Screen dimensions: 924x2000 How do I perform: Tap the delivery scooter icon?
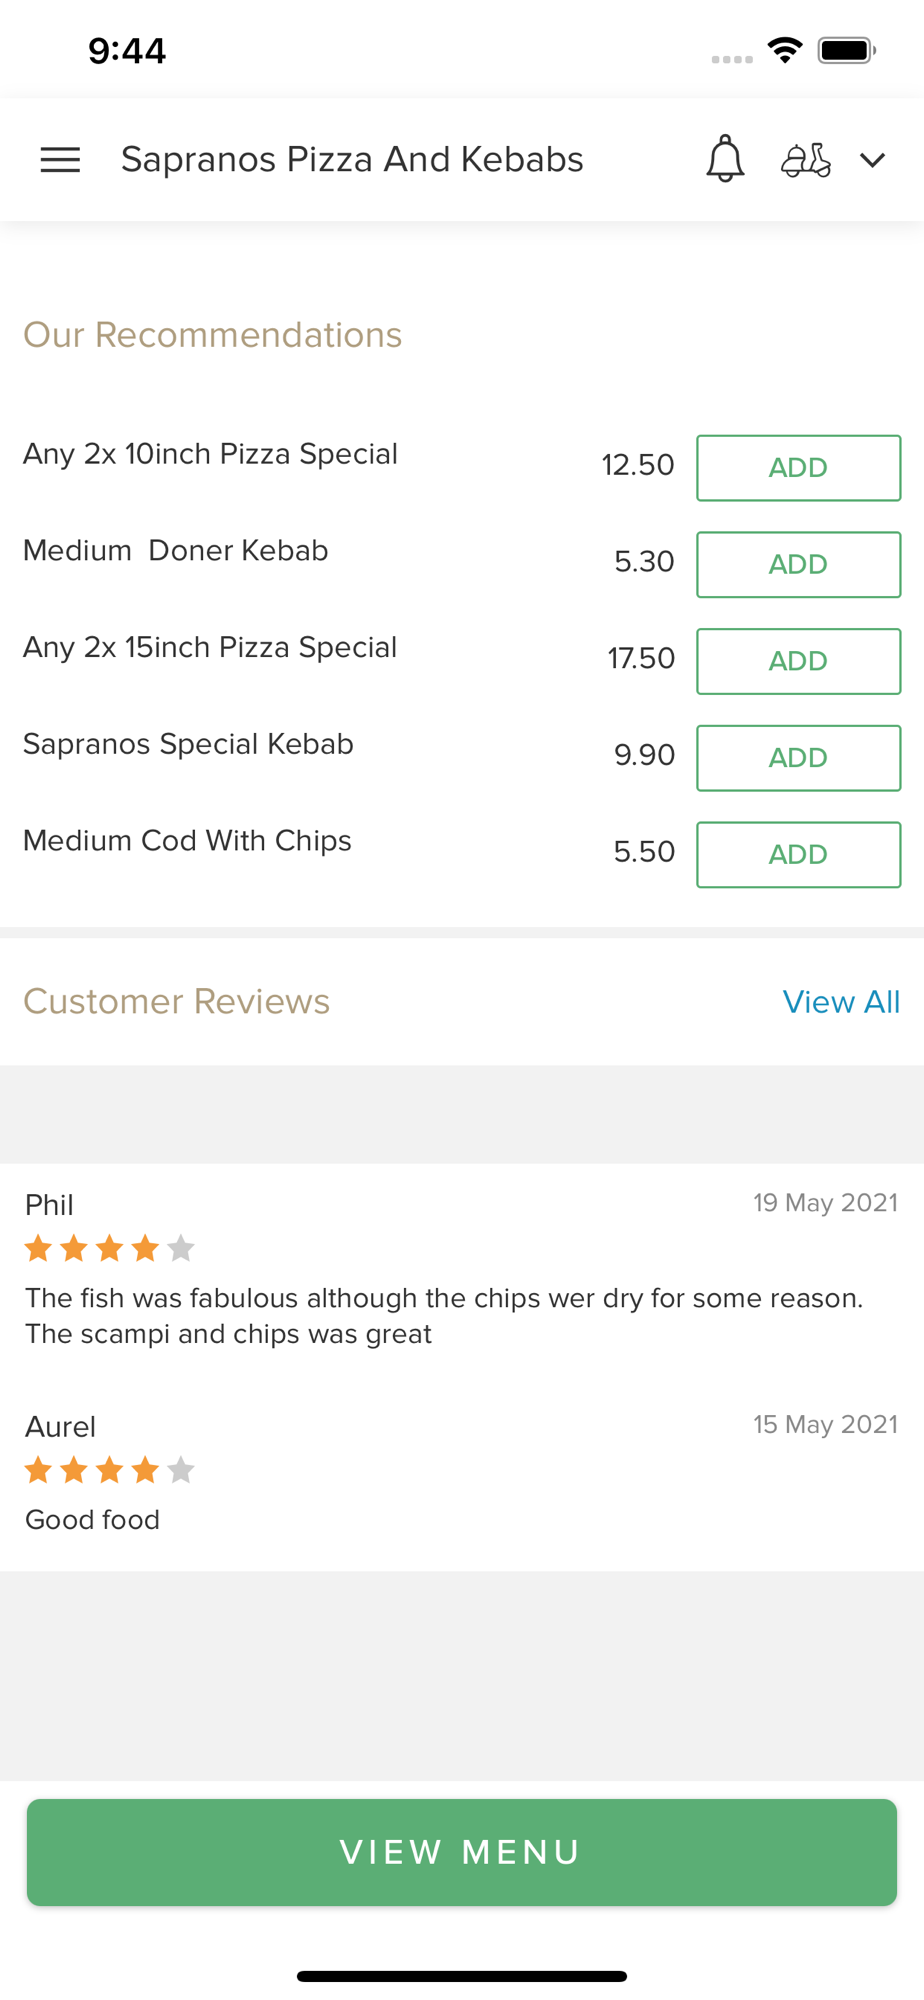point(806,160)
